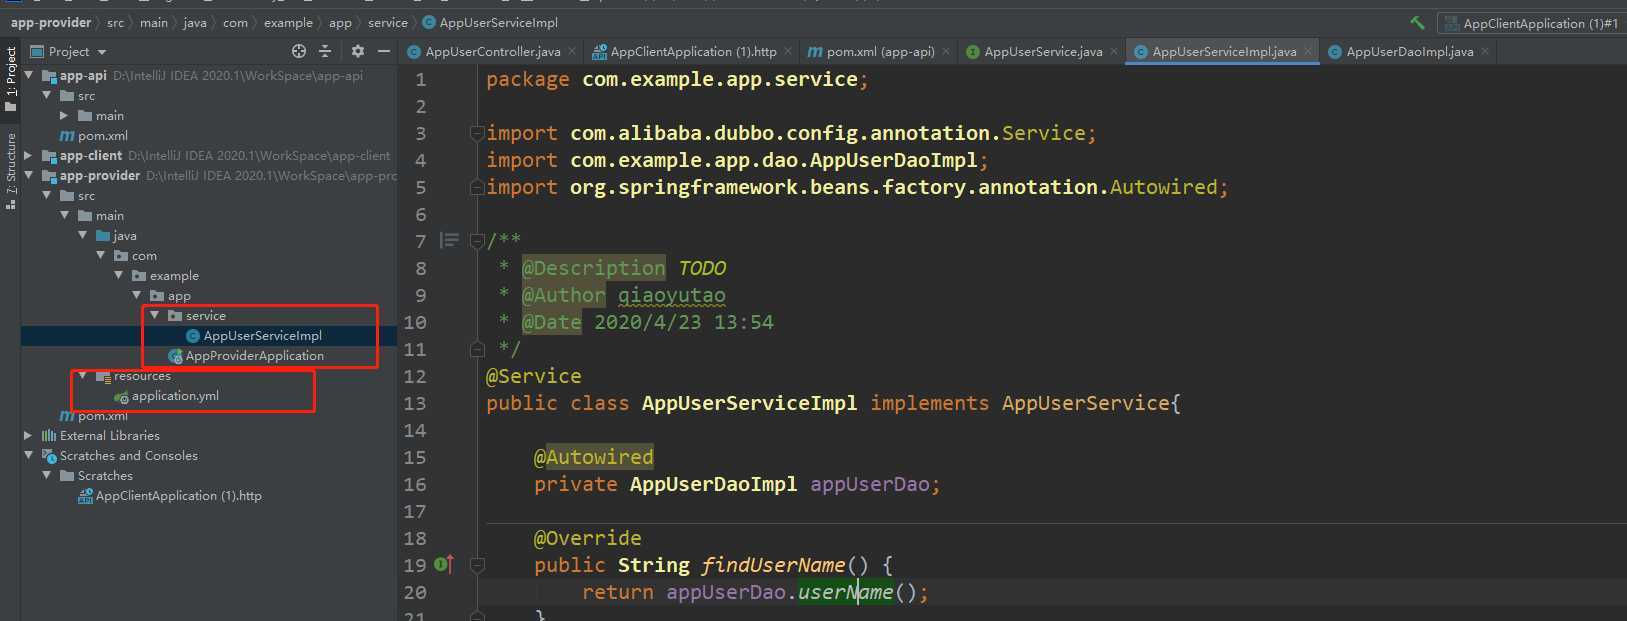Close the pom.xml (app-api) tab
This screenshot has width=1627, height=621.
[x=946, y=51]
